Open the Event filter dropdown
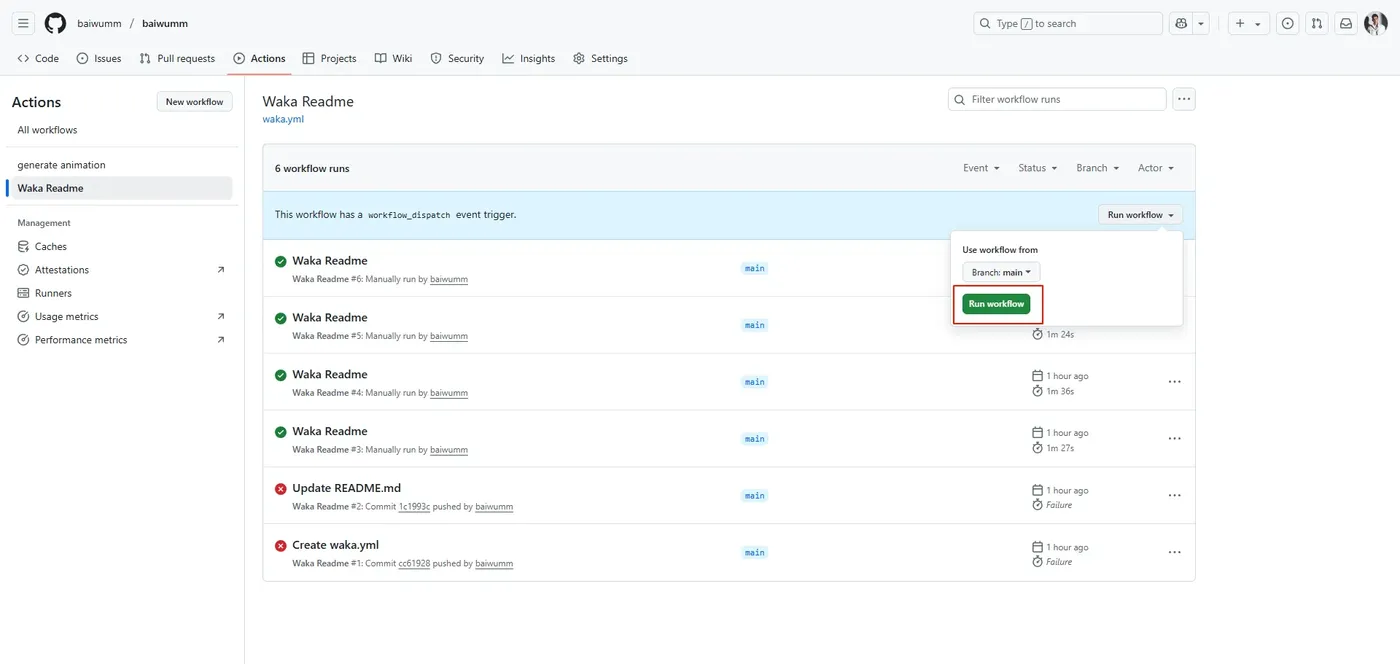The height and width of the screenshot is (664, 1400). coord(981,168)
